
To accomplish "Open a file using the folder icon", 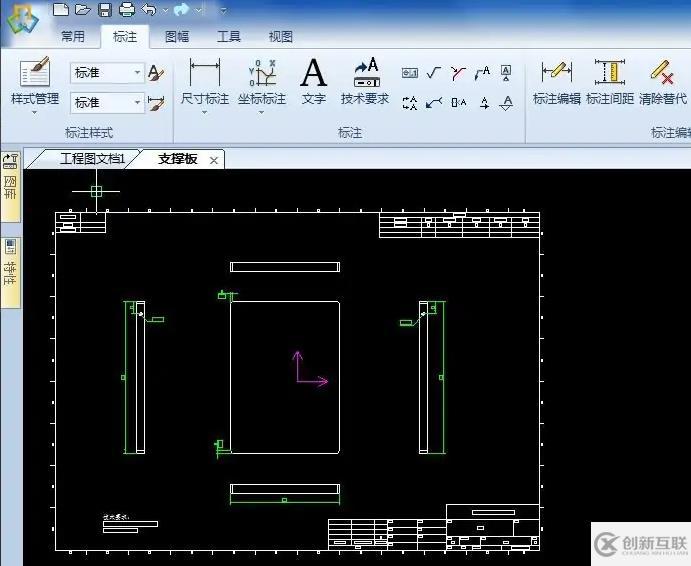I will click(x=82, y=9).
